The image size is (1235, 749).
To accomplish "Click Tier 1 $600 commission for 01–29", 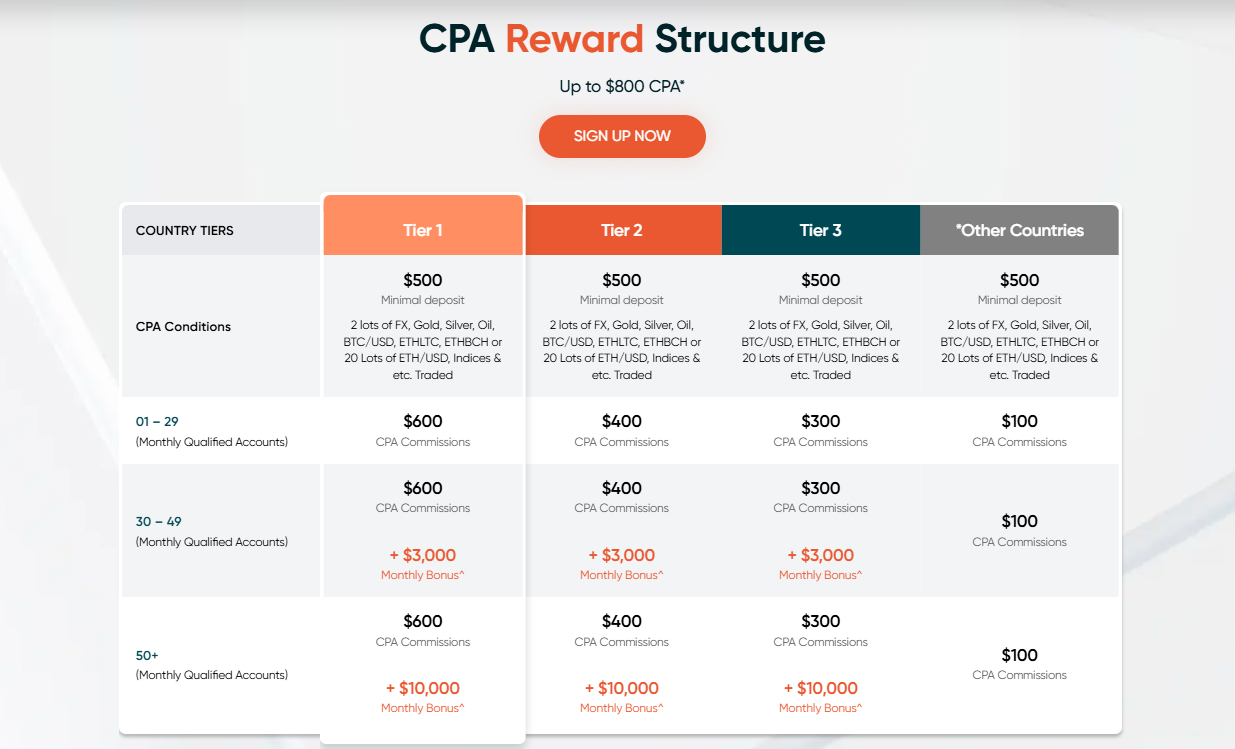I will [423, 422].
